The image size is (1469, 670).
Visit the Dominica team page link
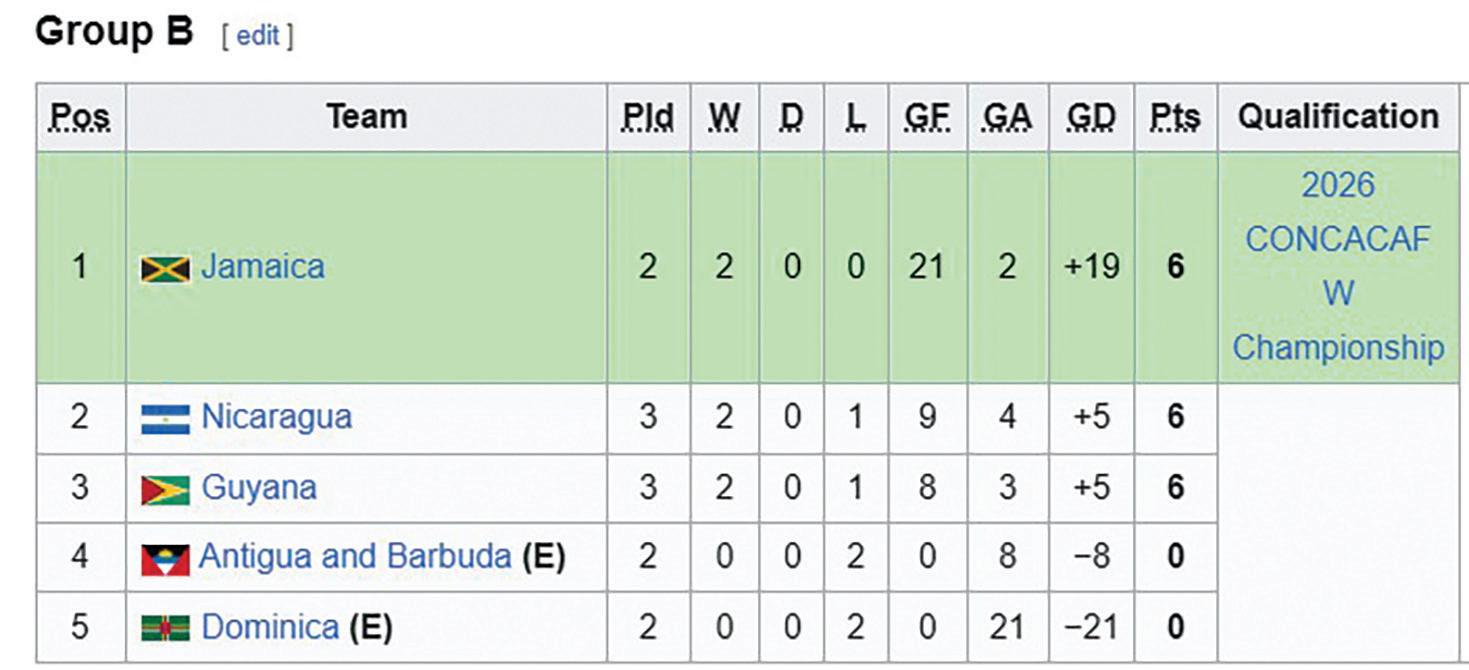pos(270,627)
